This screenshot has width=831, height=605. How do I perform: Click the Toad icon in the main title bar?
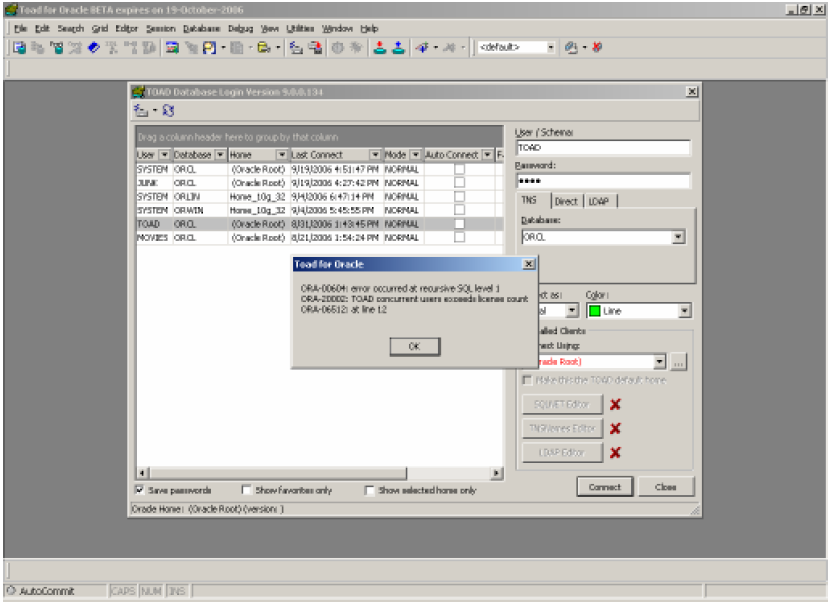point(11,10)
